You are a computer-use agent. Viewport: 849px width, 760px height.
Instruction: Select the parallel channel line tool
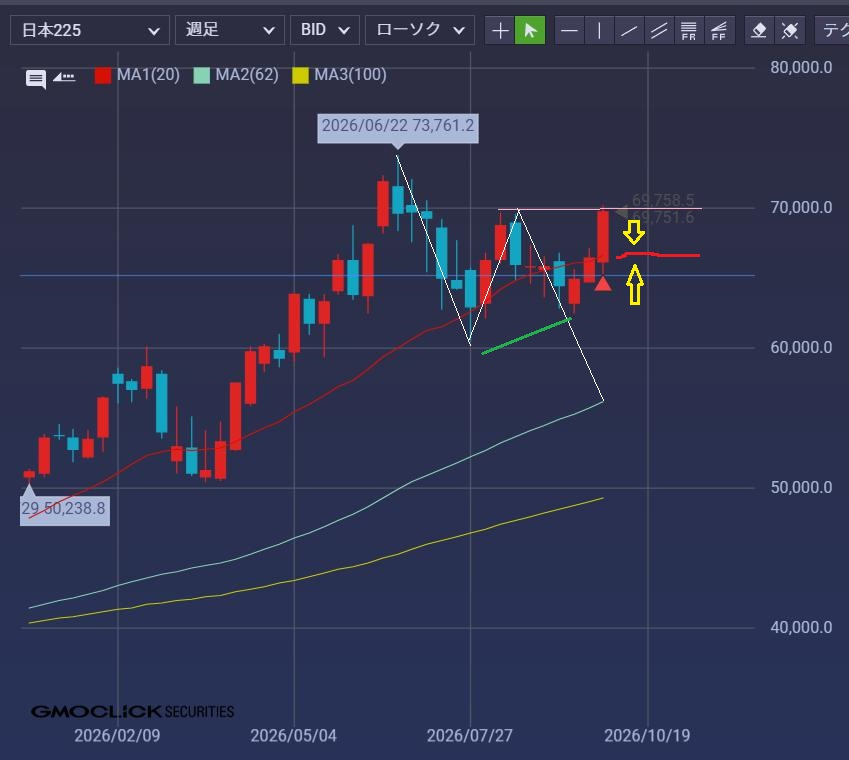coord(658,30)
